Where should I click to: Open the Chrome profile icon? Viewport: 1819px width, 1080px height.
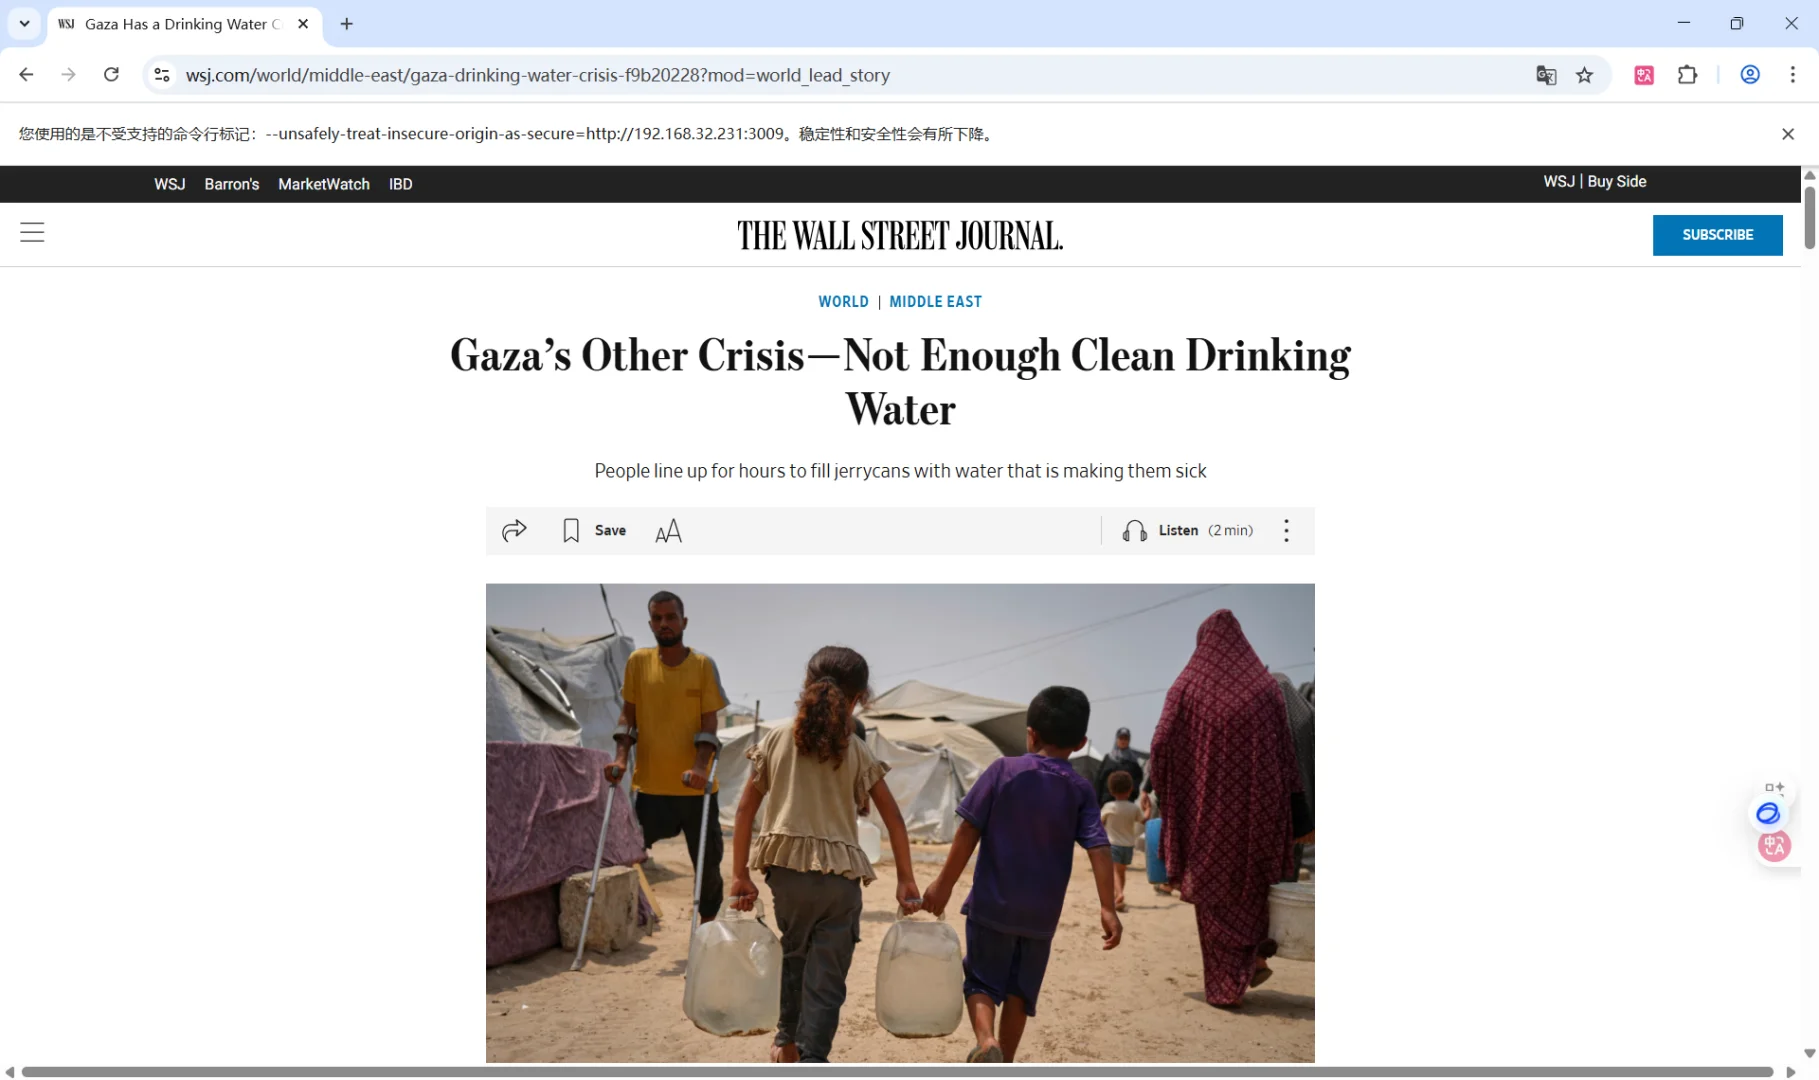click(x=1750, y=75)
